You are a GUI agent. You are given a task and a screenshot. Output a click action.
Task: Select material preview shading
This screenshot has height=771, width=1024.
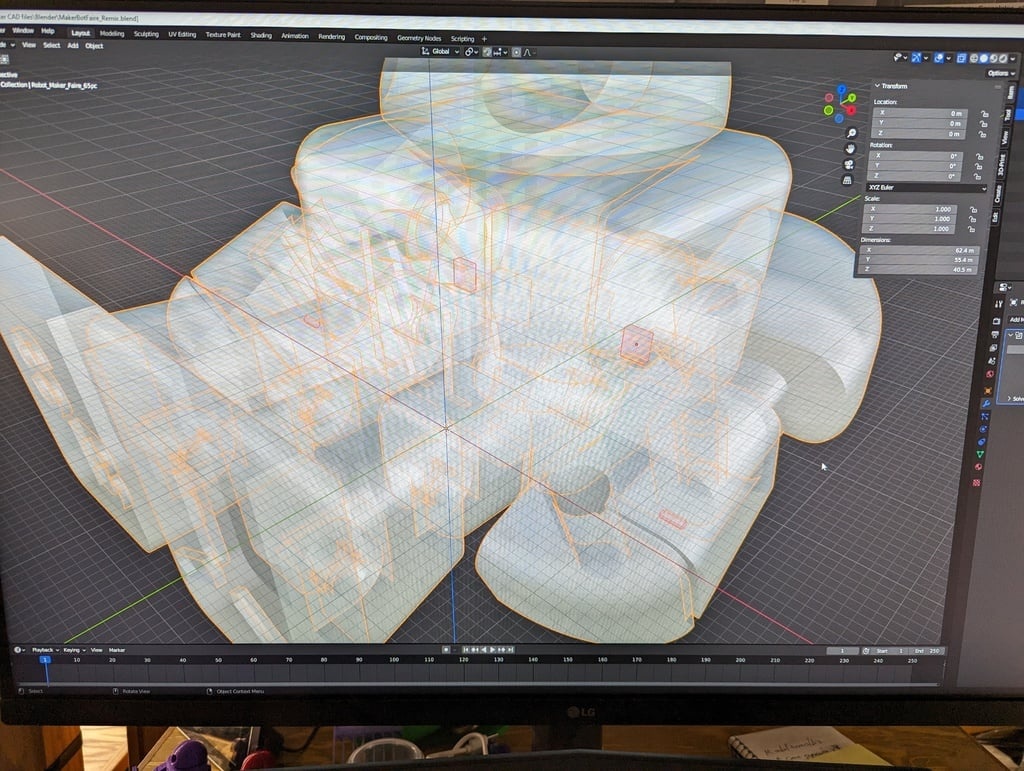[x=994, y=59]
